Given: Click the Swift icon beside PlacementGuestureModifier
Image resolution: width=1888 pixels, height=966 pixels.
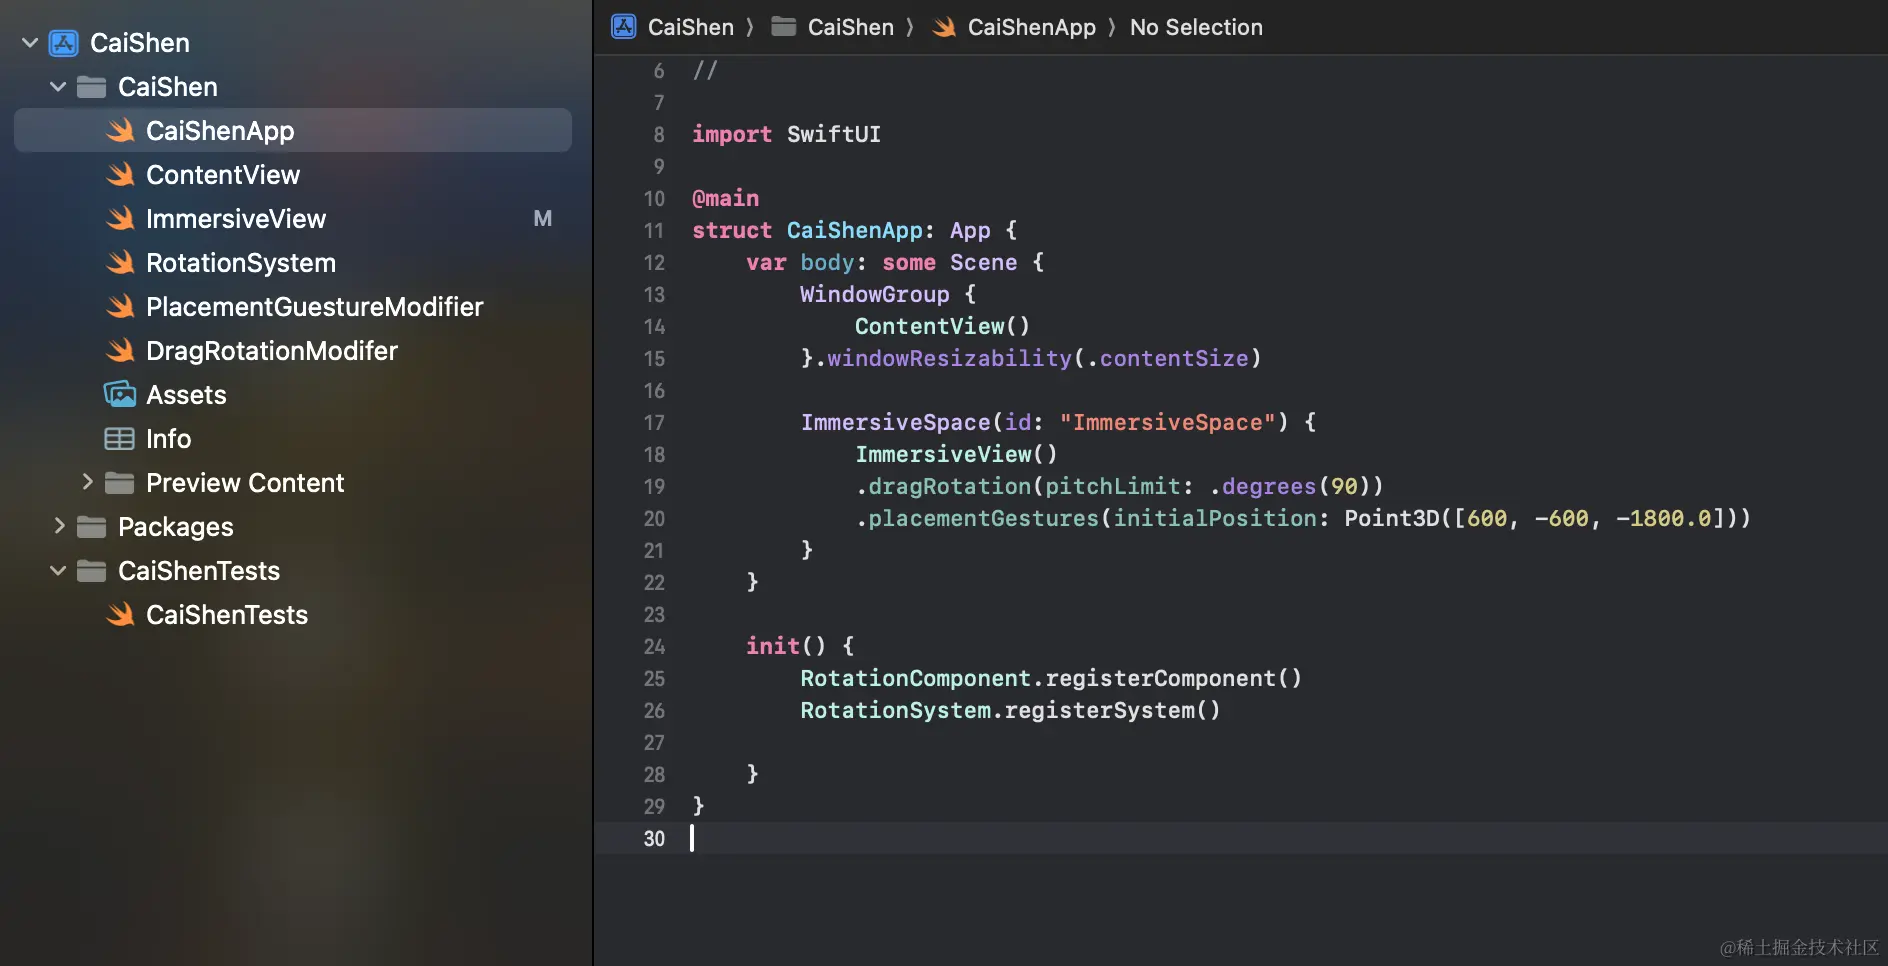Looking at the screenshot, I should click(120, 307).
